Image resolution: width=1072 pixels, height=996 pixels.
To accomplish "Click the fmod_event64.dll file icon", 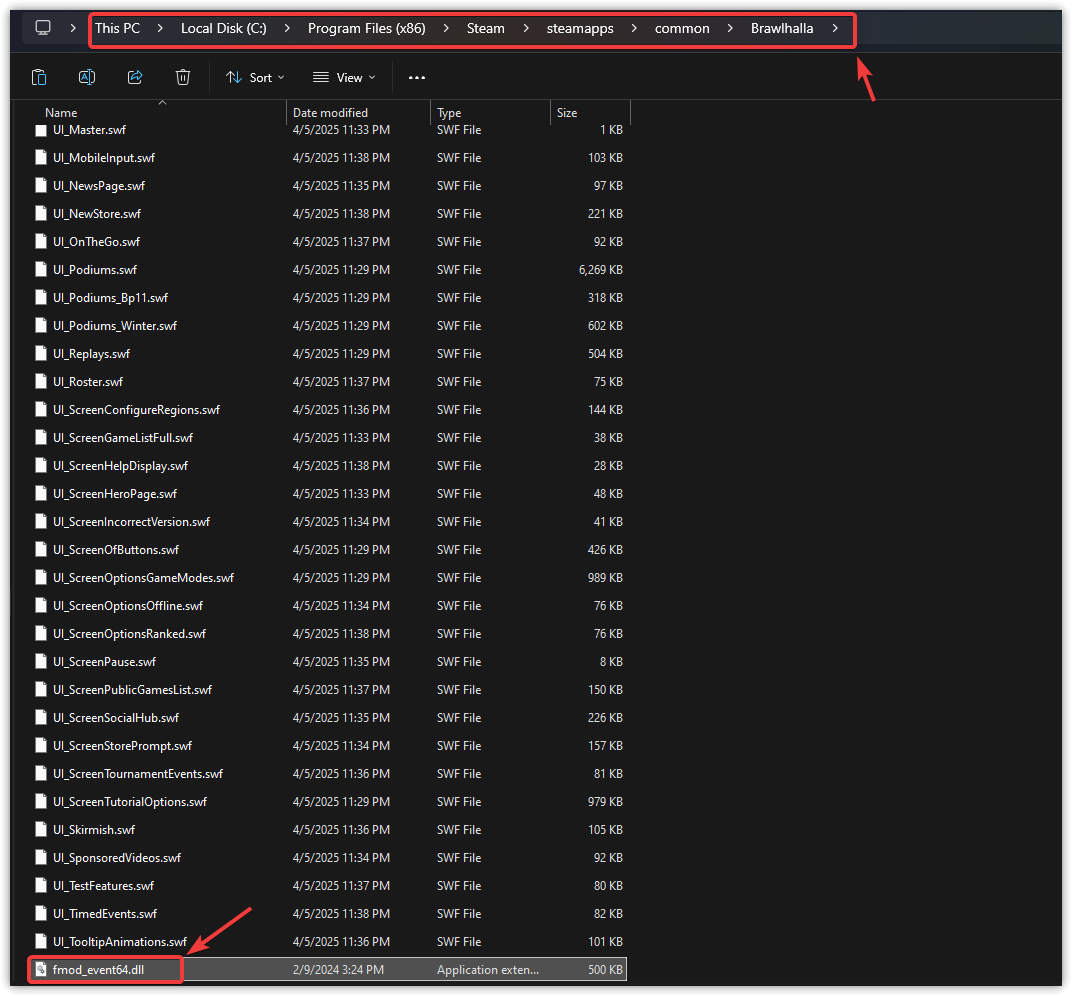I will pyautogui.click(x=41, y=969).
